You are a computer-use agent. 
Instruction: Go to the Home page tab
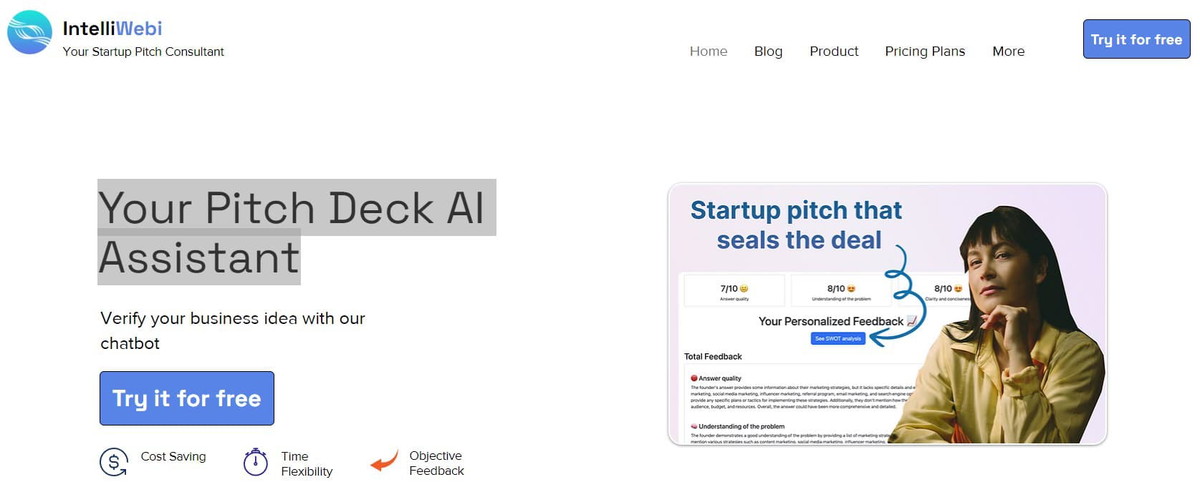click(708, 51)
